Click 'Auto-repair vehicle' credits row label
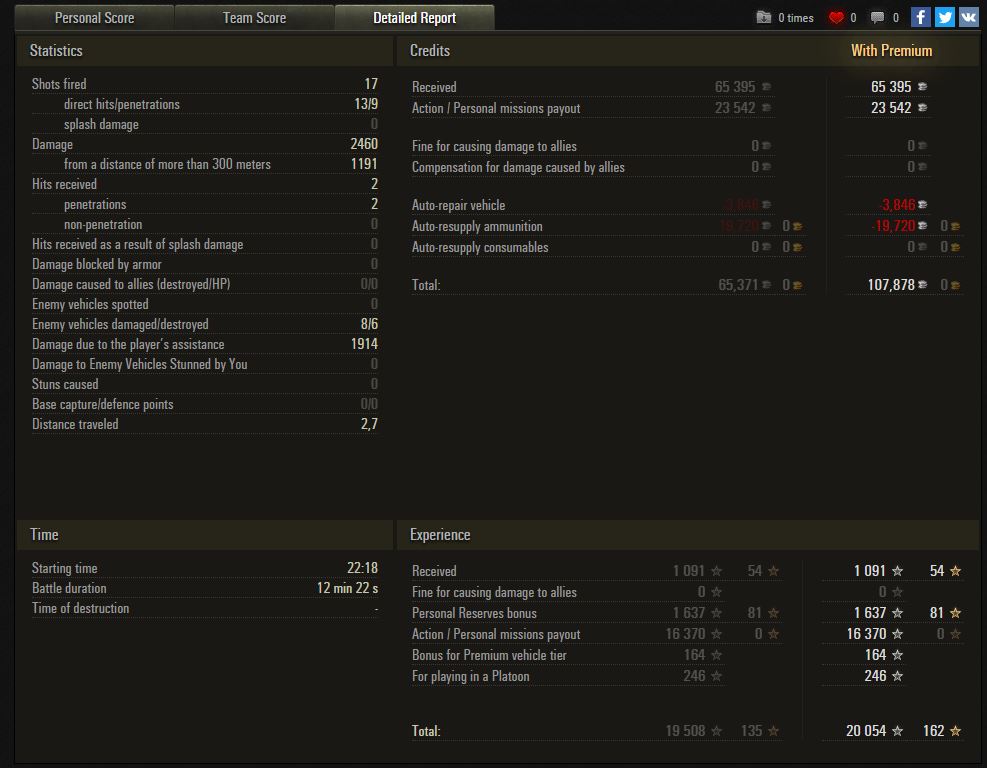 pyautogui.click(x=458, y=205)
